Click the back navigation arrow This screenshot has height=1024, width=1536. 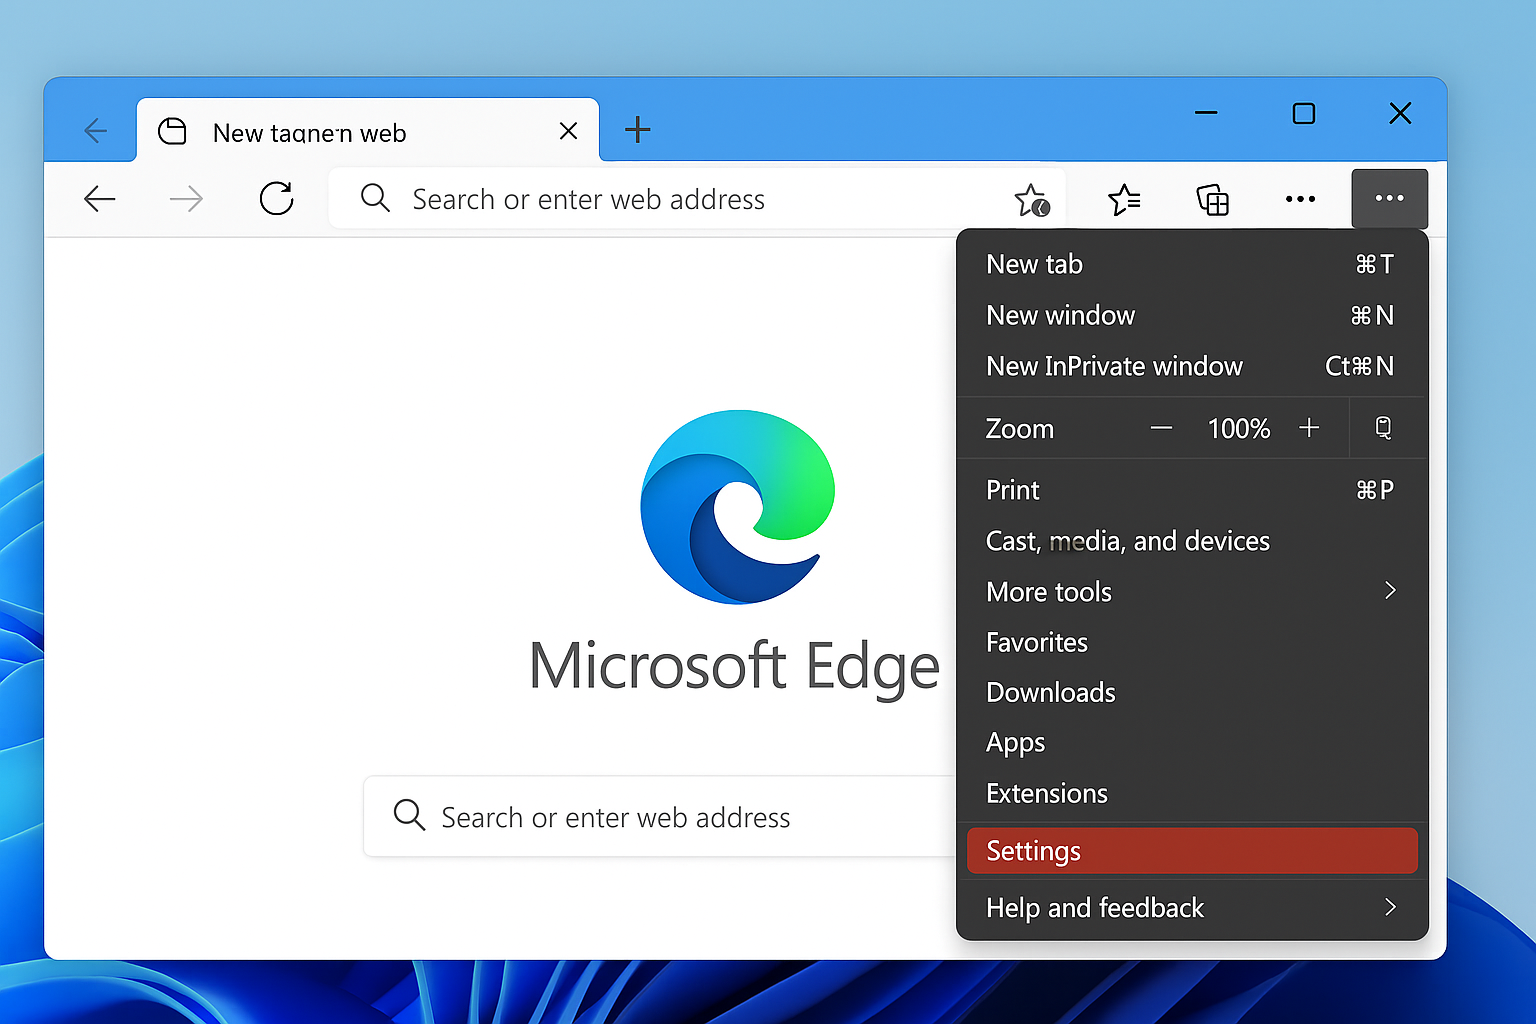100,199
